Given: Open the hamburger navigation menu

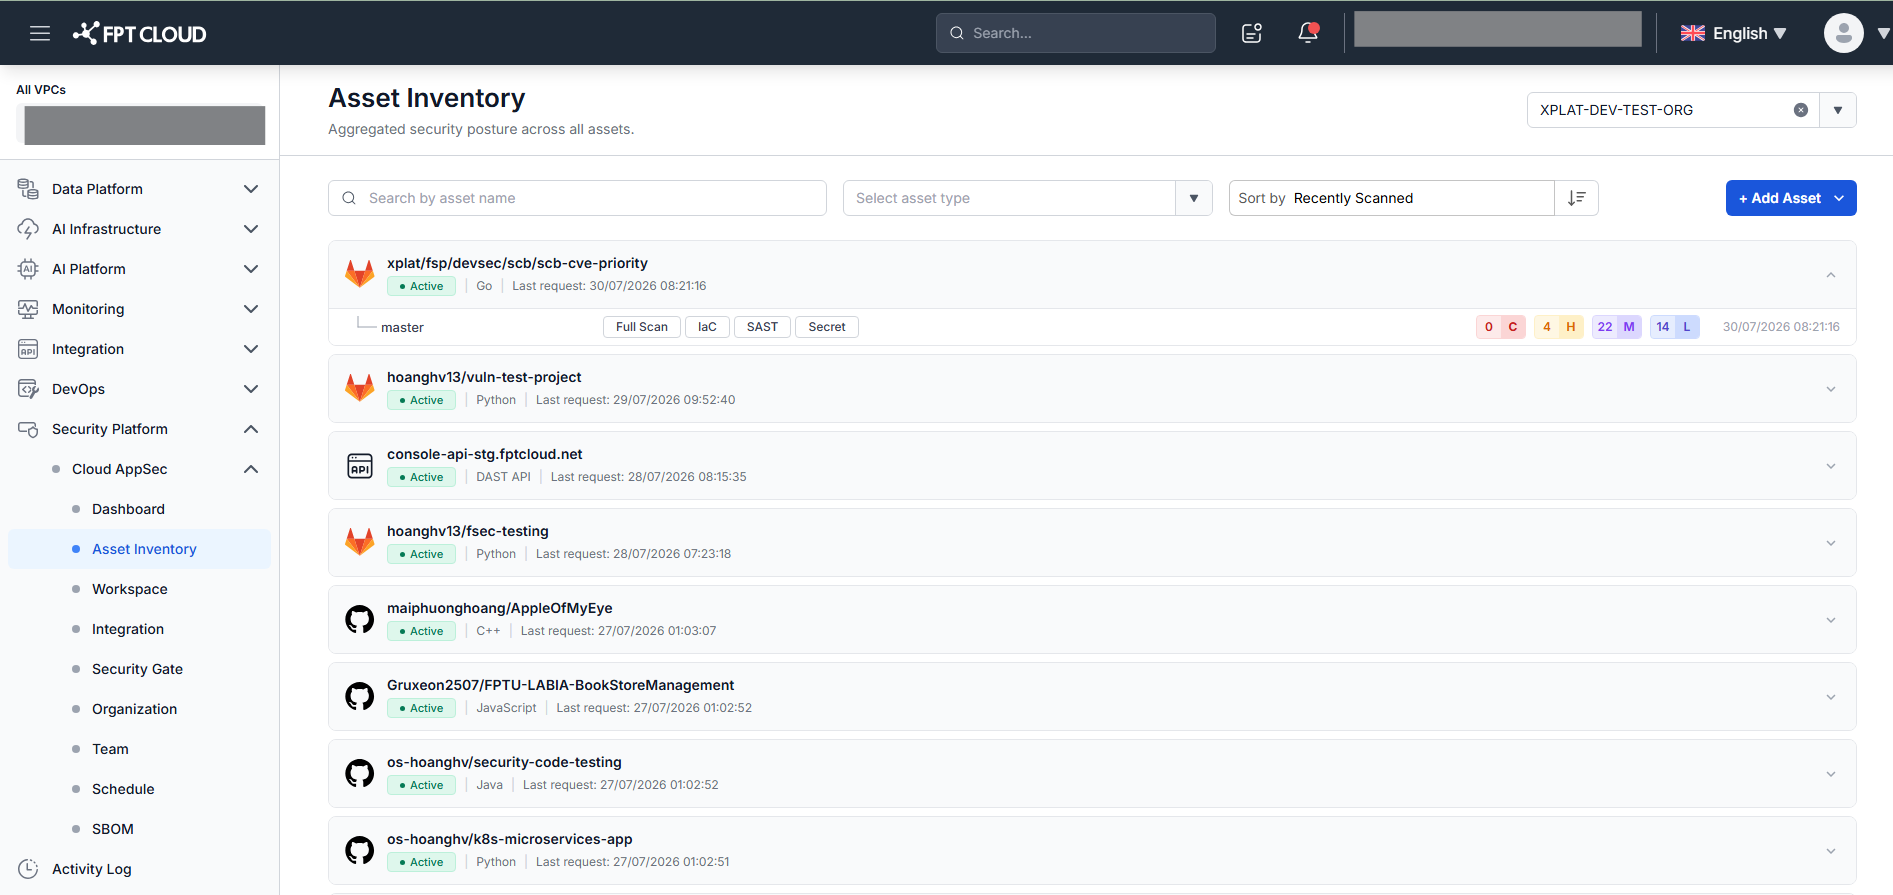Looking at the screenshot, I should tap(40, 33).
